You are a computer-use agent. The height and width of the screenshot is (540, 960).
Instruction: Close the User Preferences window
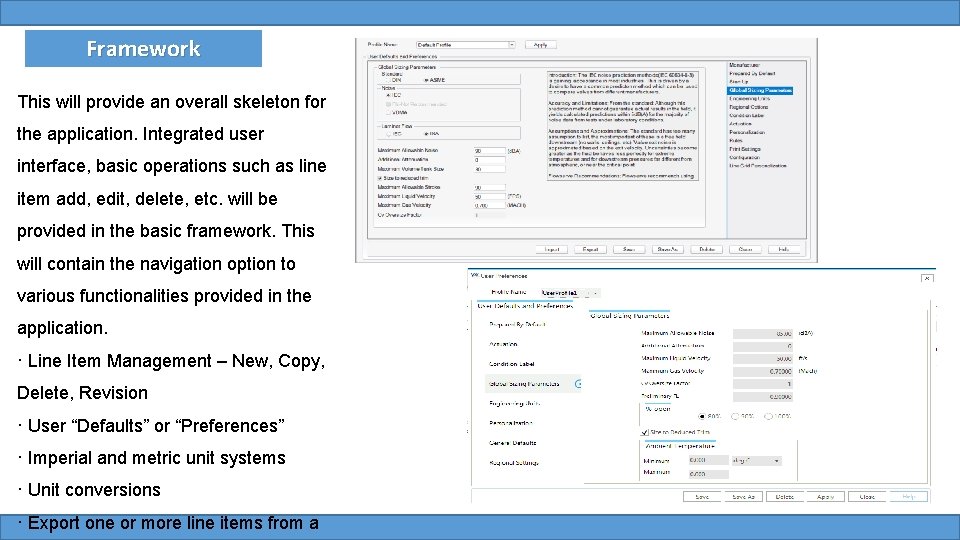927,278
